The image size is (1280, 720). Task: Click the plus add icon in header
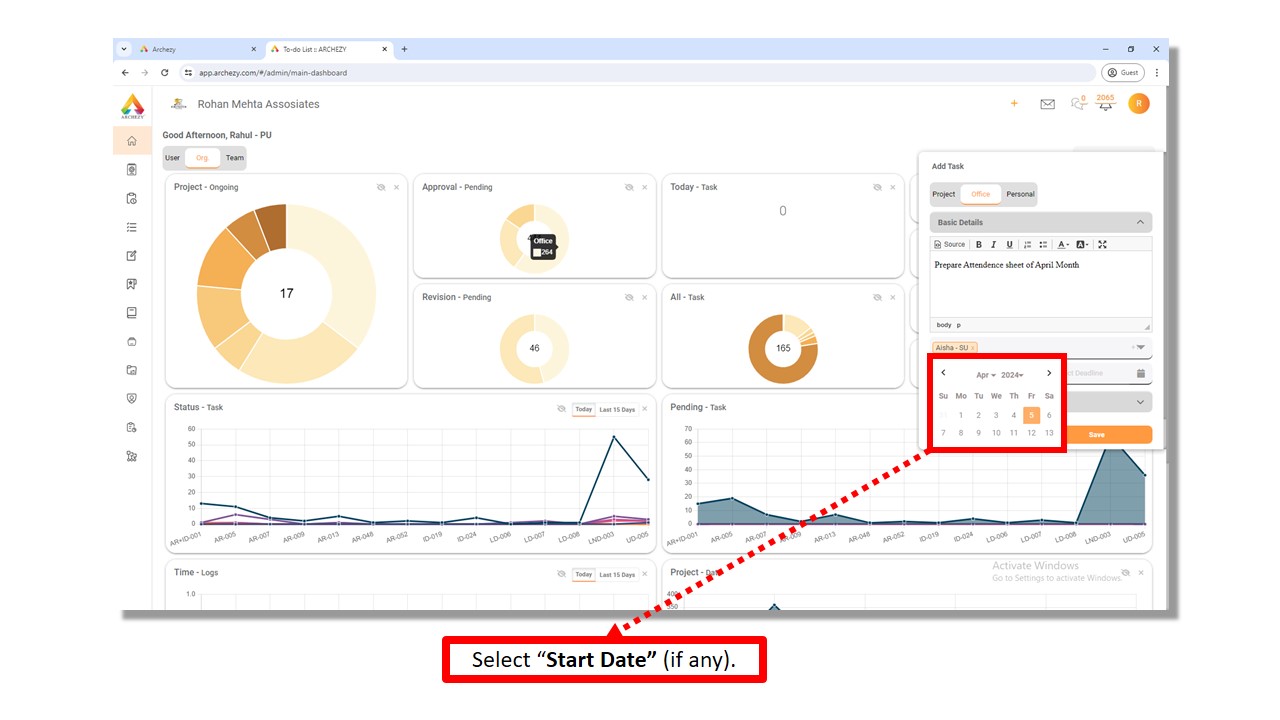tap(1014, 103)
